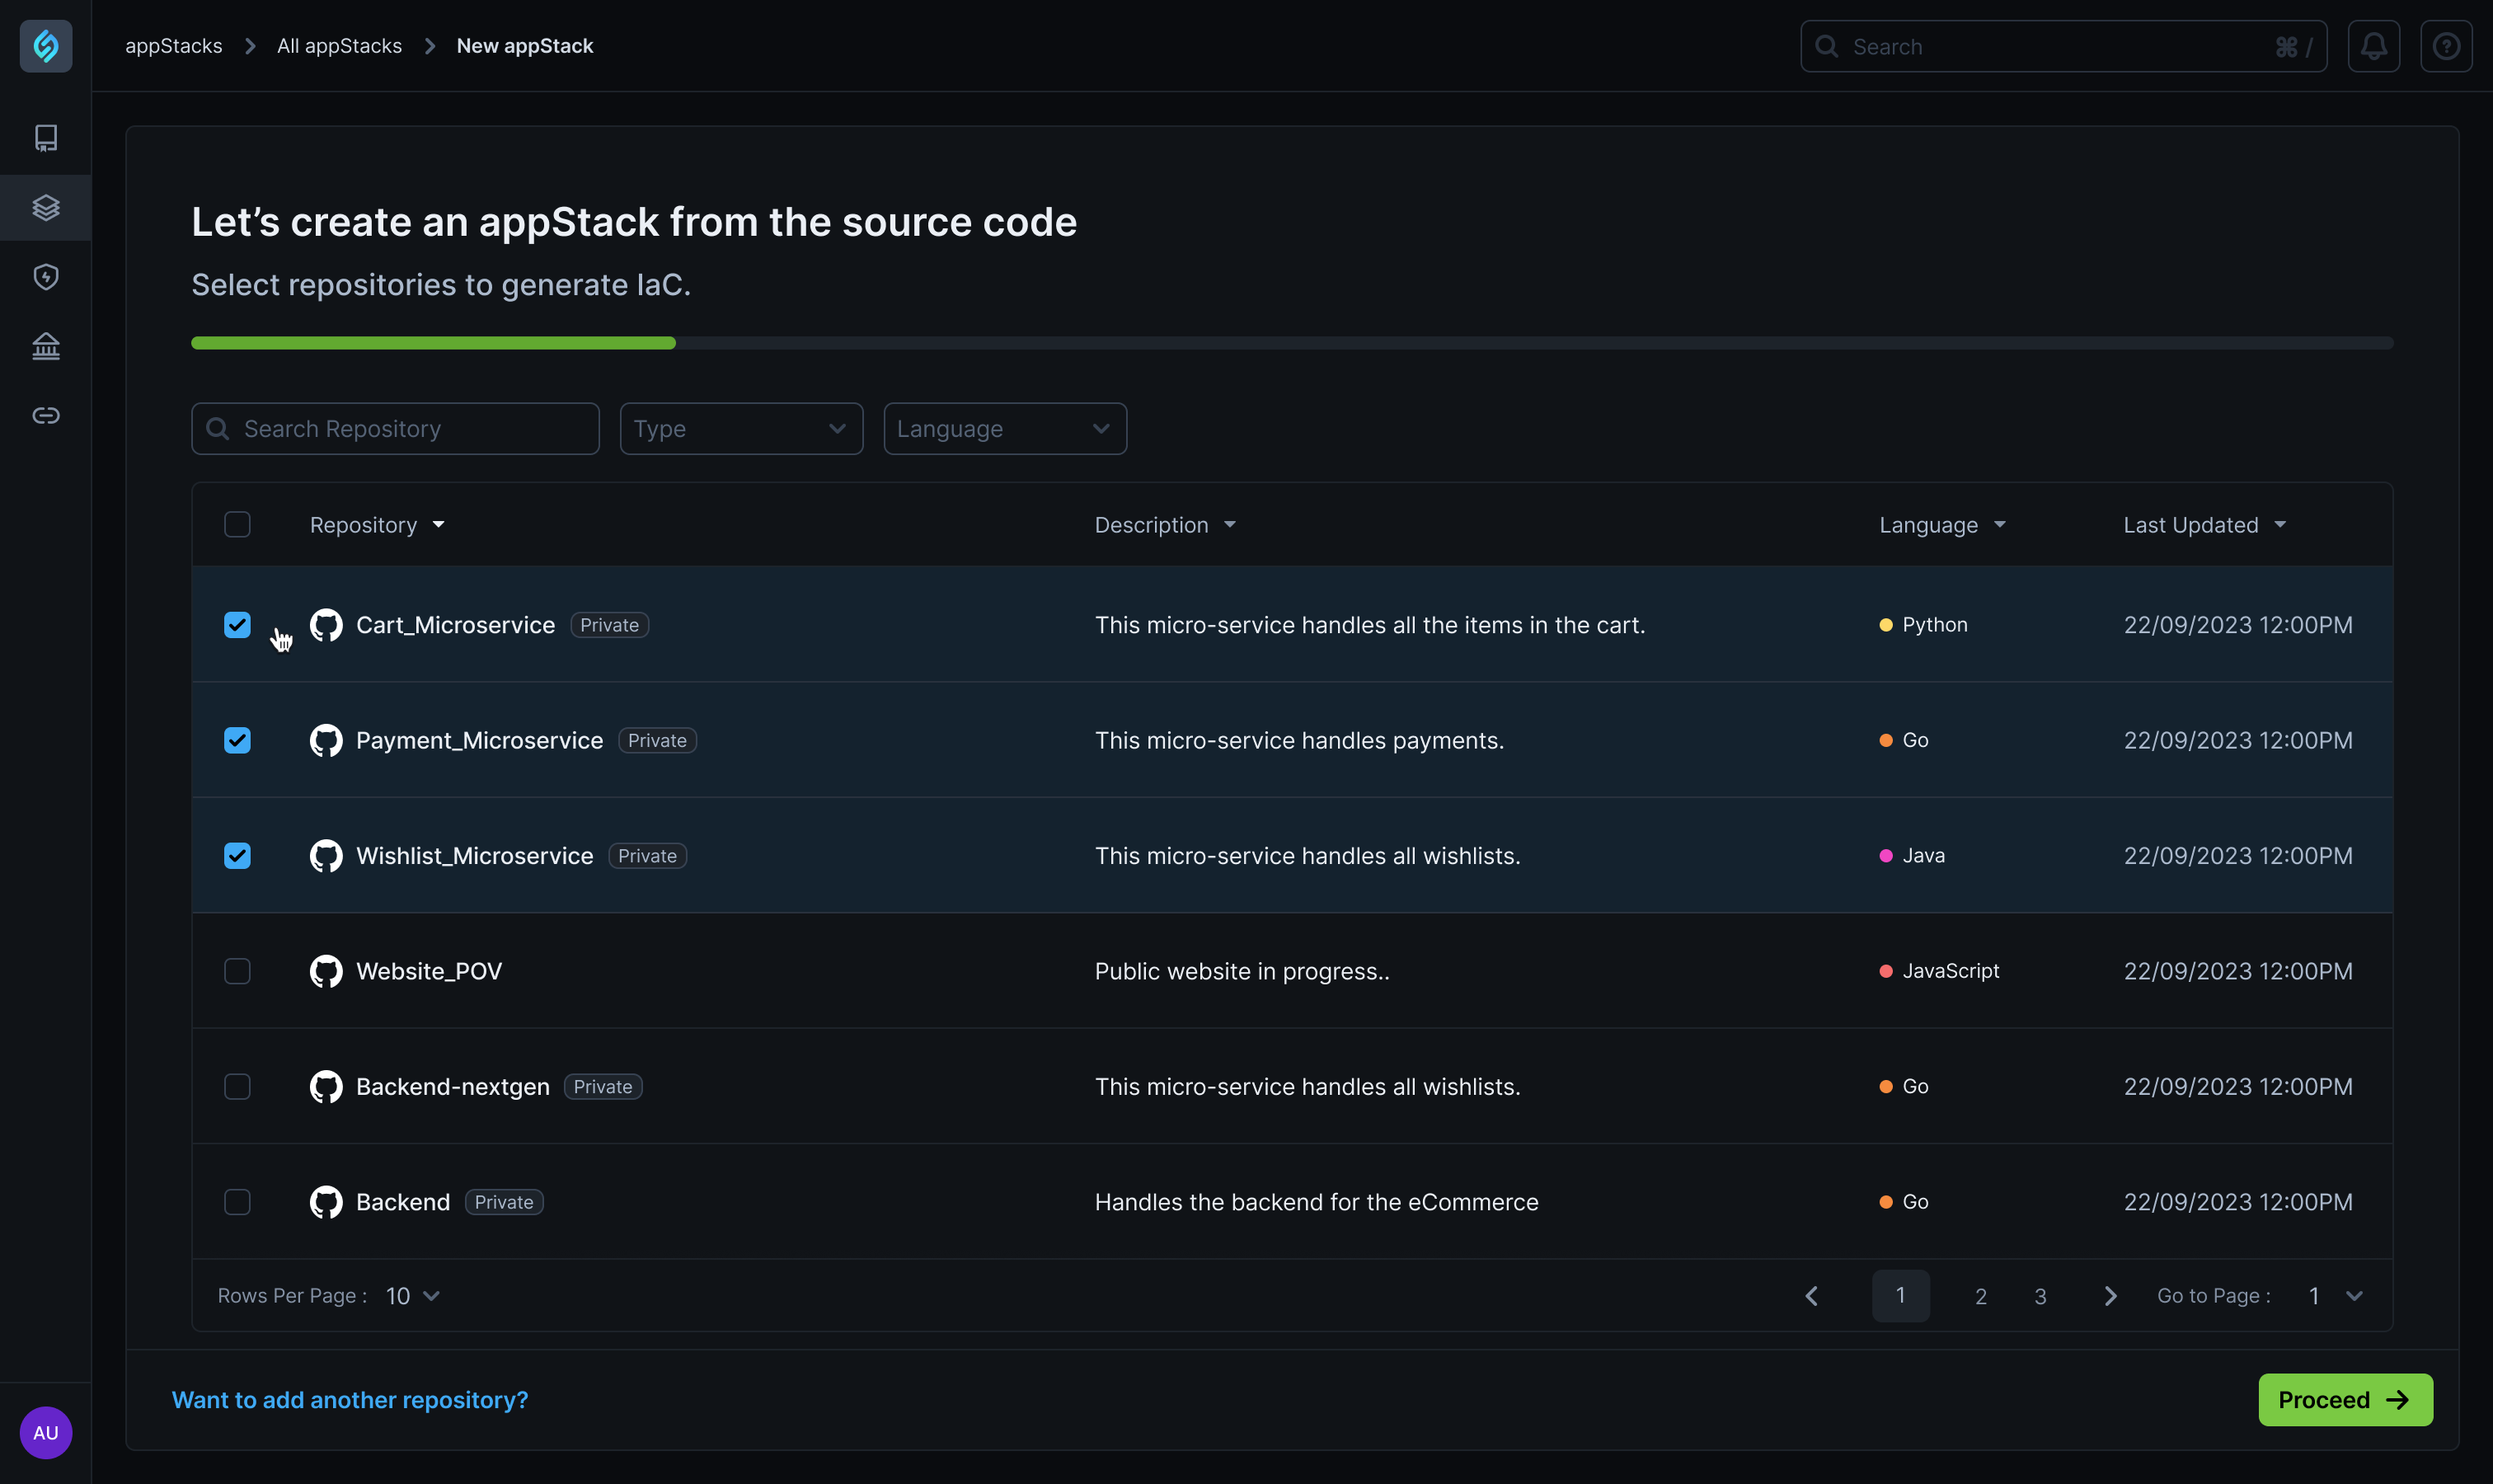Go to page 3 in the pagination

click(2040, 1296)
